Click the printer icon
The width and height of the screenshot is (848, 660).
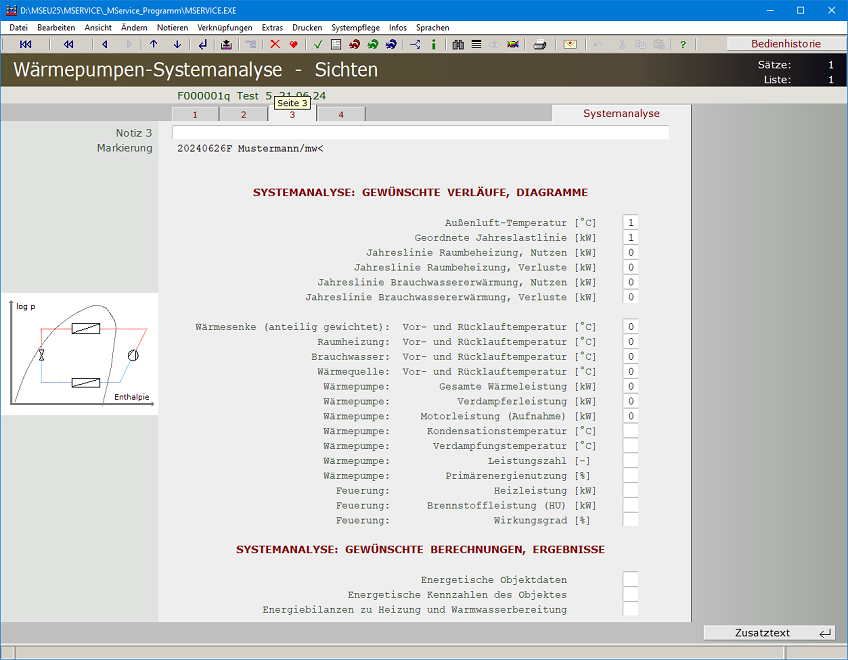coord(540,44)
